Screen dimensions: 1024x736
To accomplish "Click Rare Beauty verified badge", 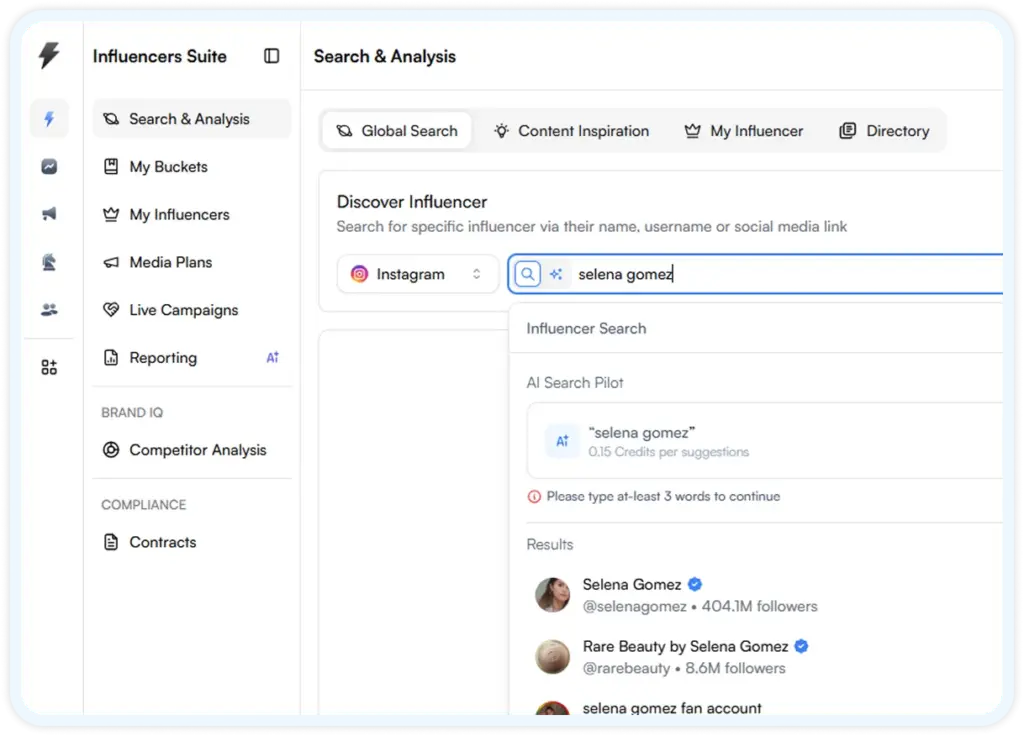I will coord(801,646).
